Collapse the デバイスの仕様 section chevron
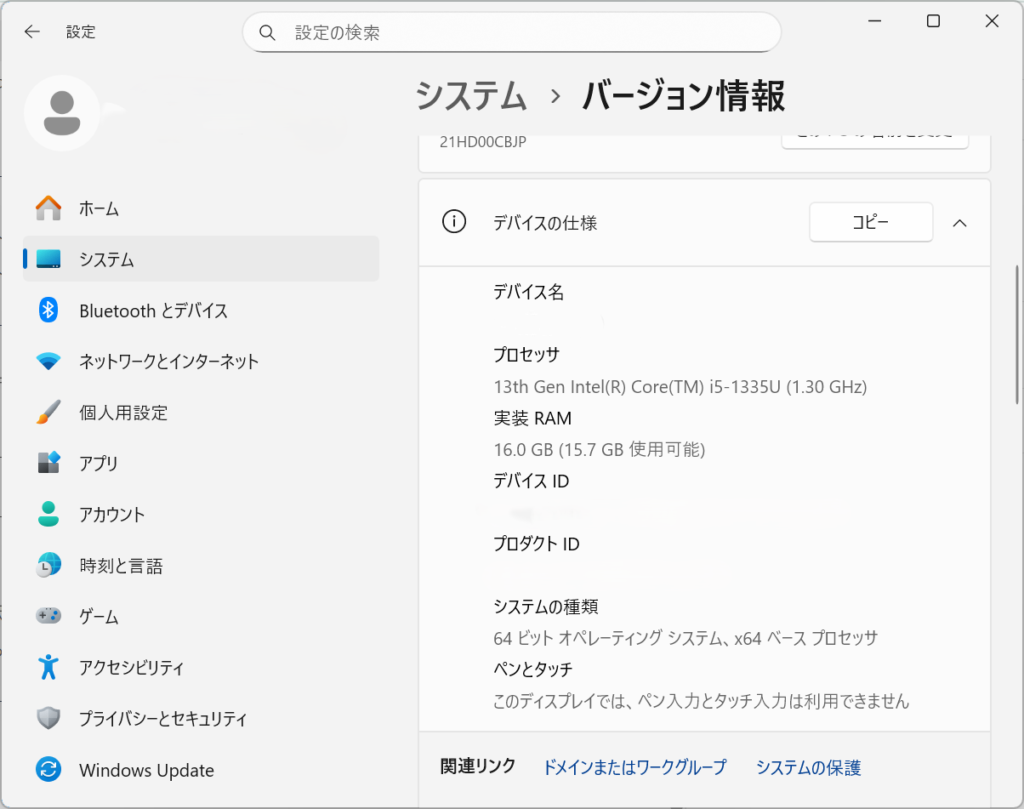This screenshot has width=1024, height=809. 959,223
